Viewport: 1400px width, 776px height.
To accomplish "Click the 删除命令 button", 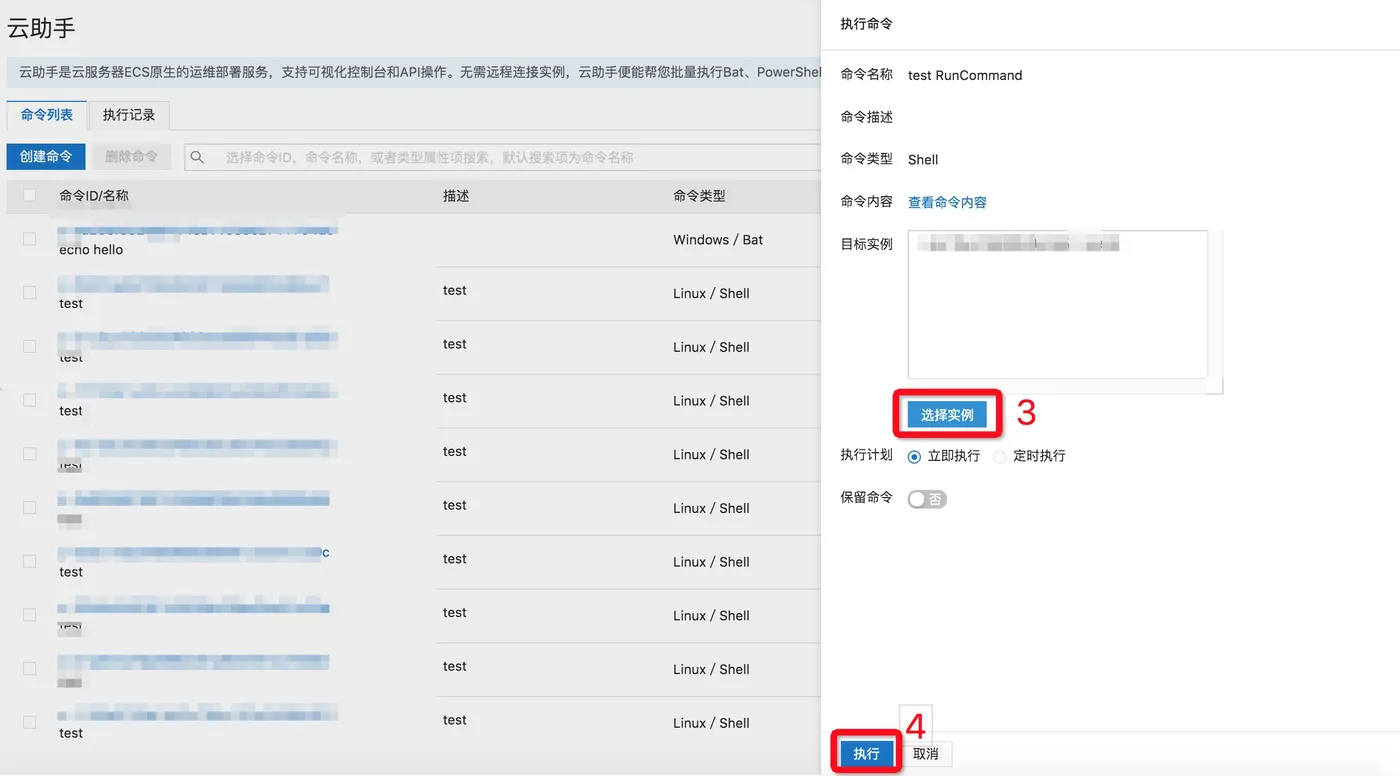I will pyautogui.click(x=131, y=157).
